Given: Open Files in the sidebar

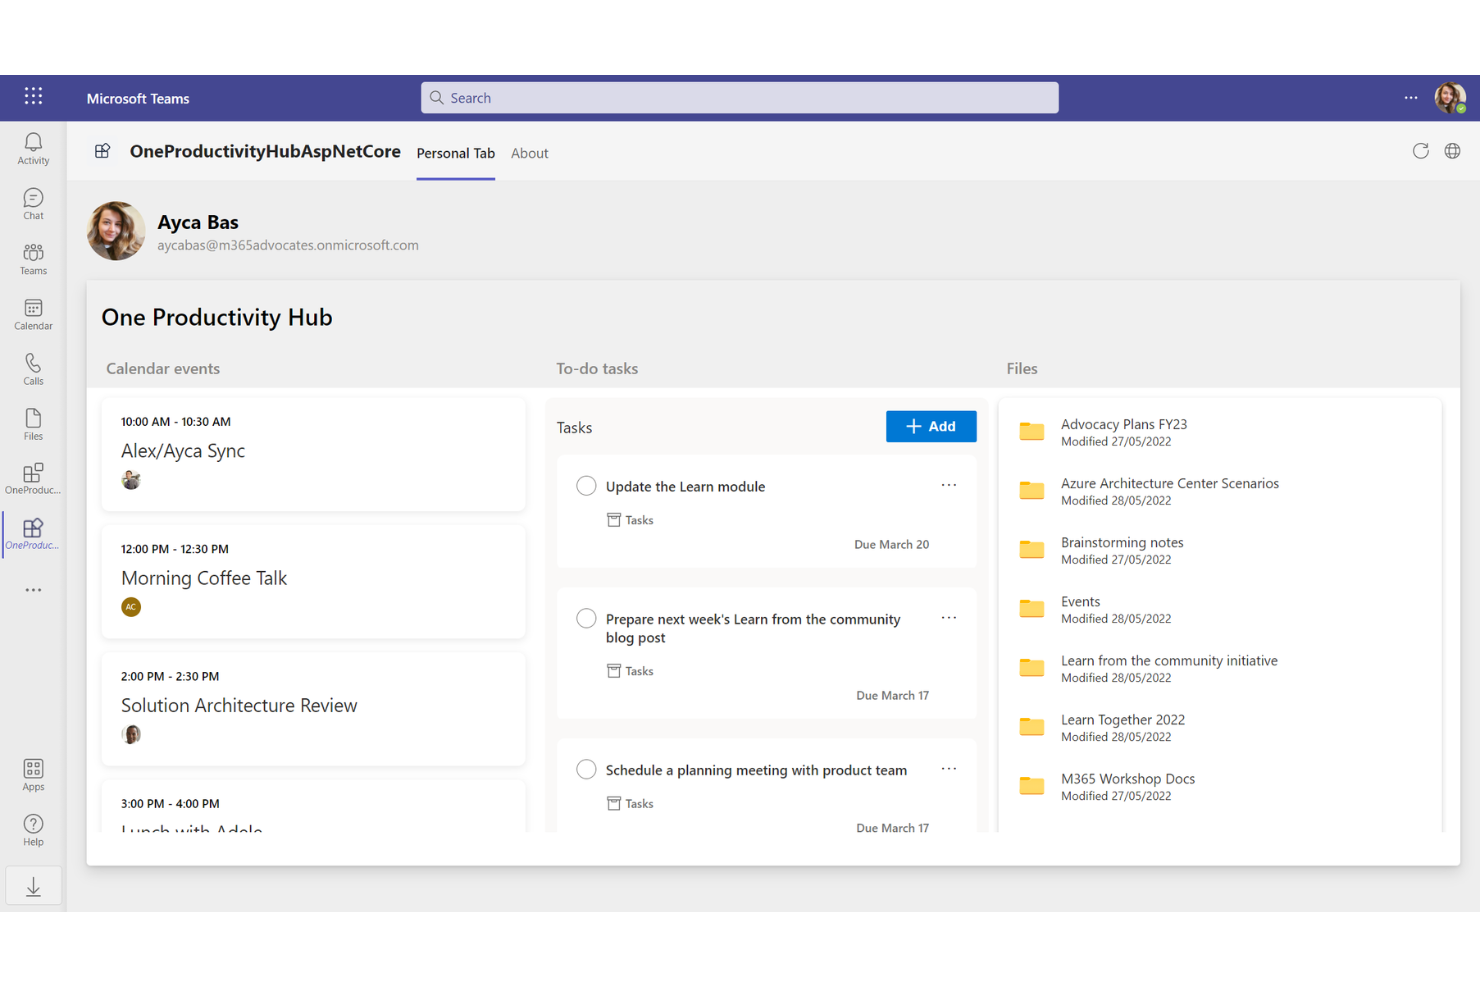Looking at the screenshot, I should pyautogui.click(x=33, y=423).
